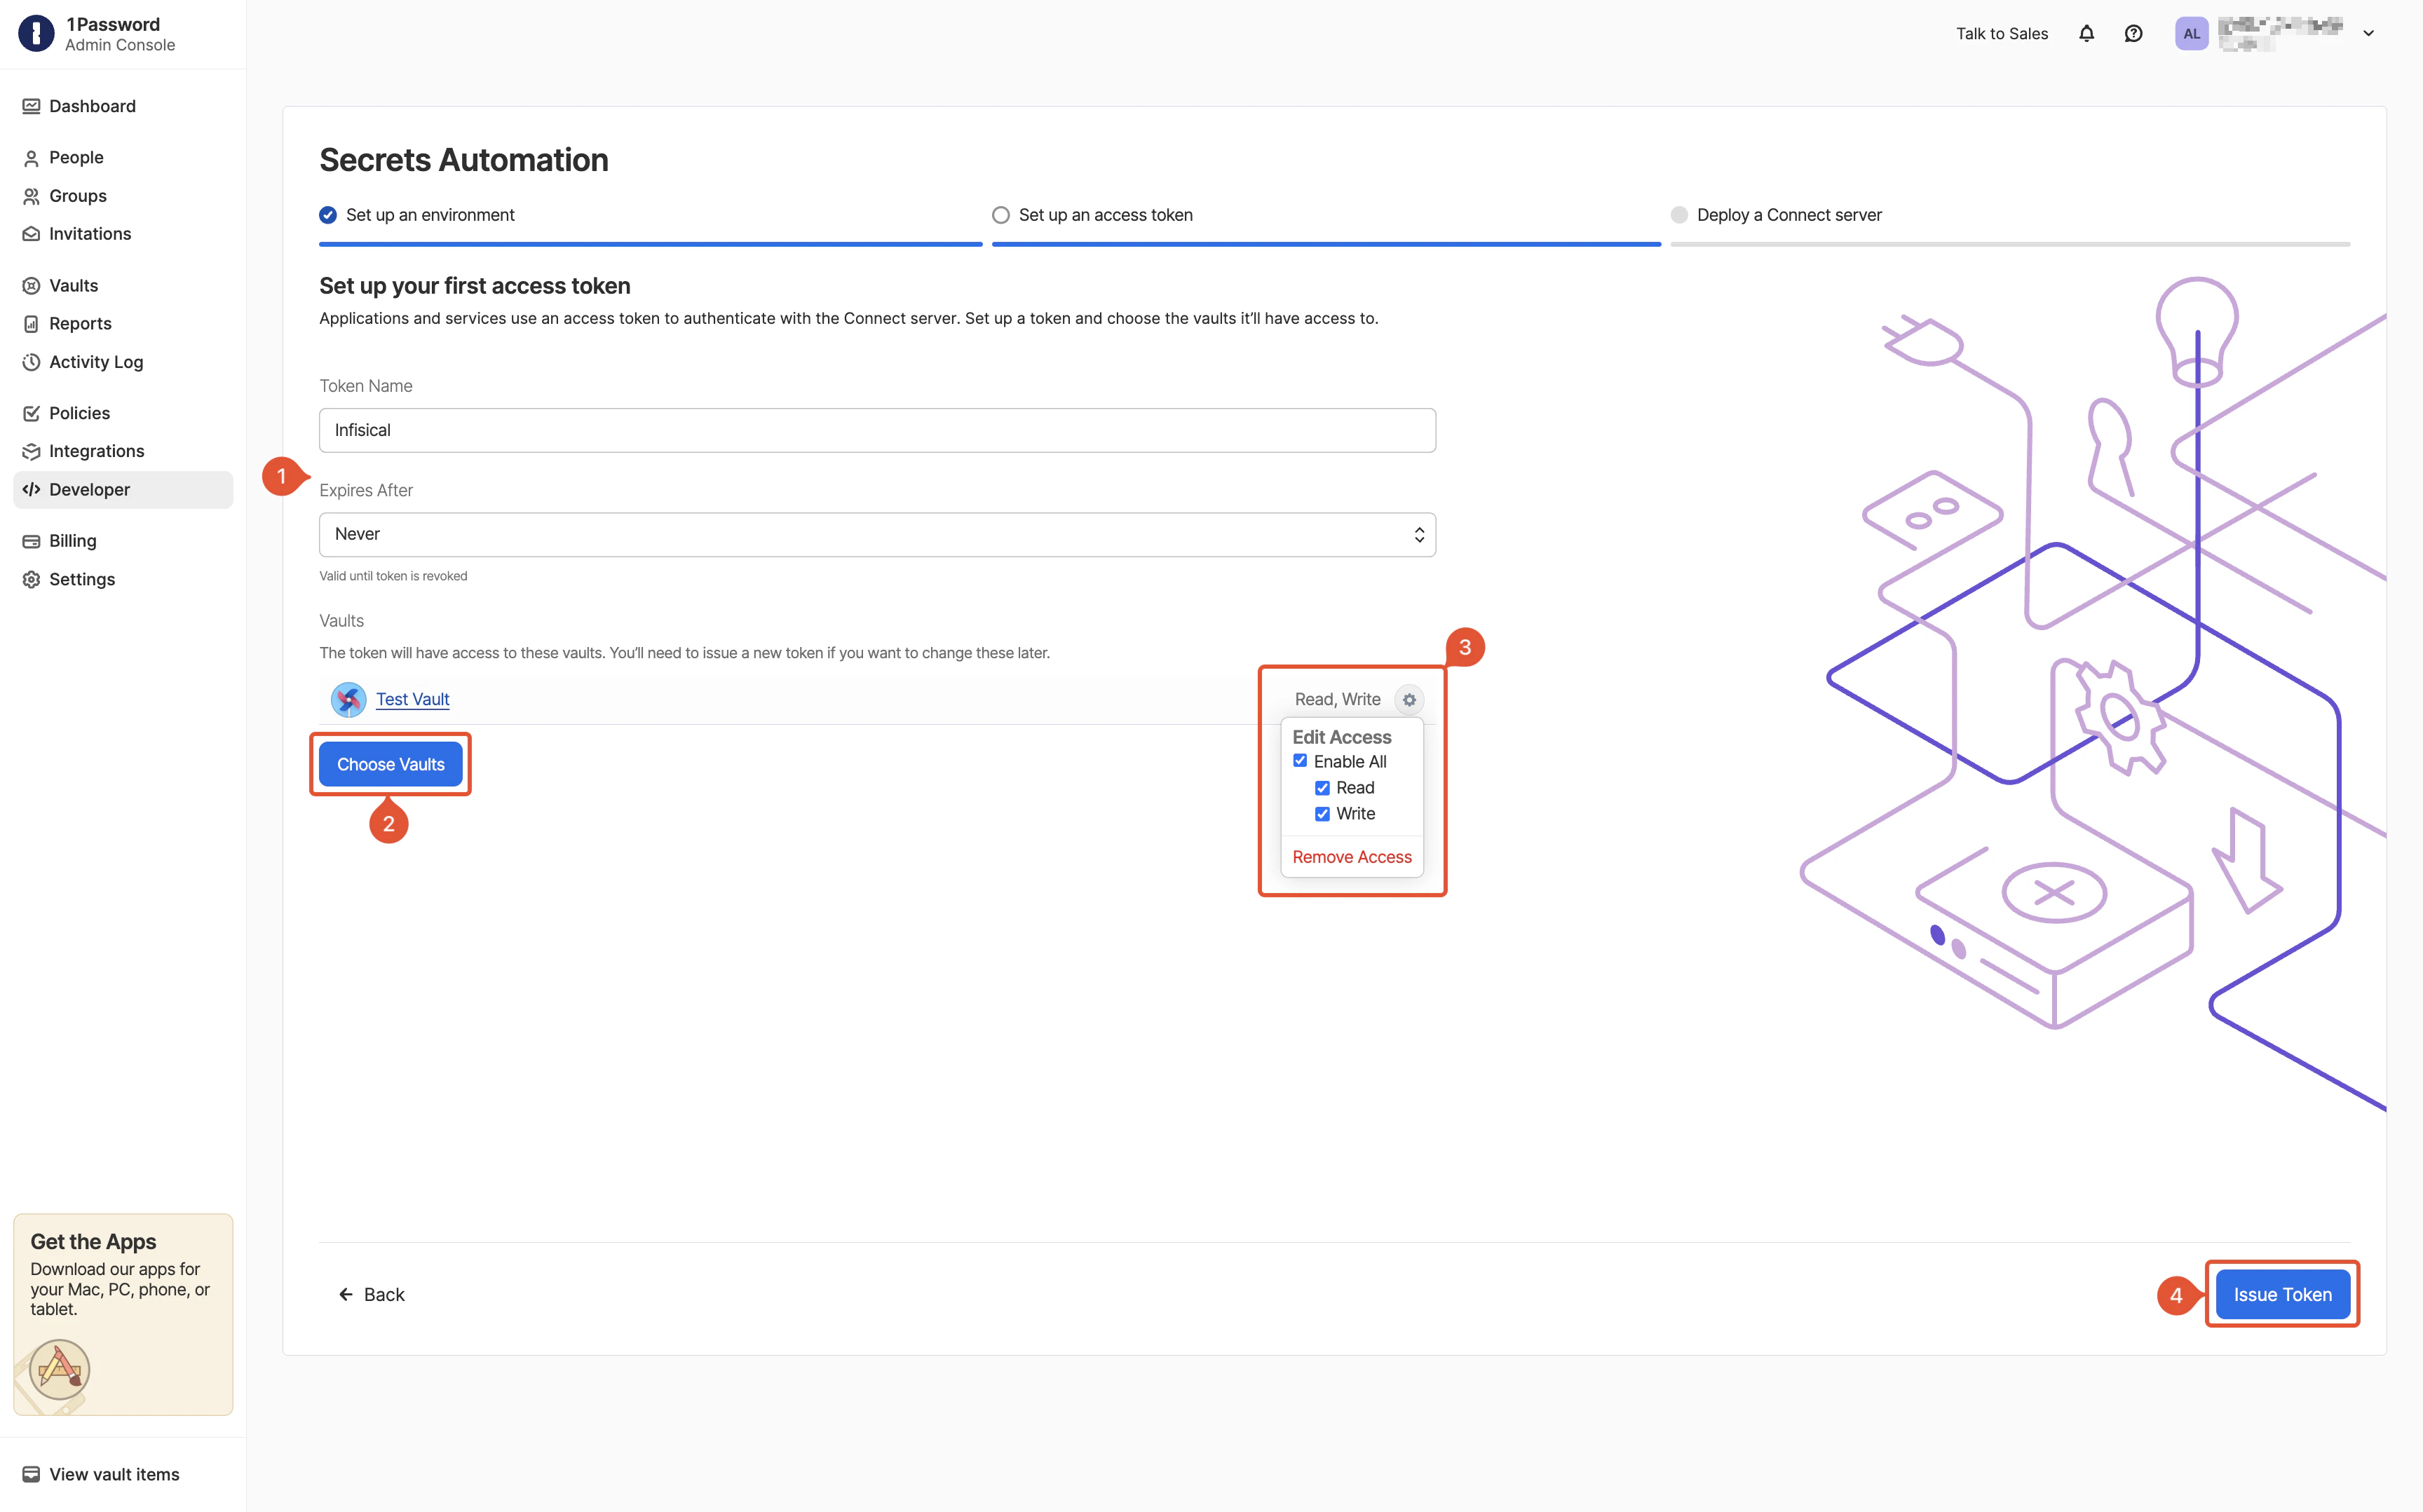
Task: Click the Policies checkmark icon
Action: pyautogui.click(x=31, y=413)
